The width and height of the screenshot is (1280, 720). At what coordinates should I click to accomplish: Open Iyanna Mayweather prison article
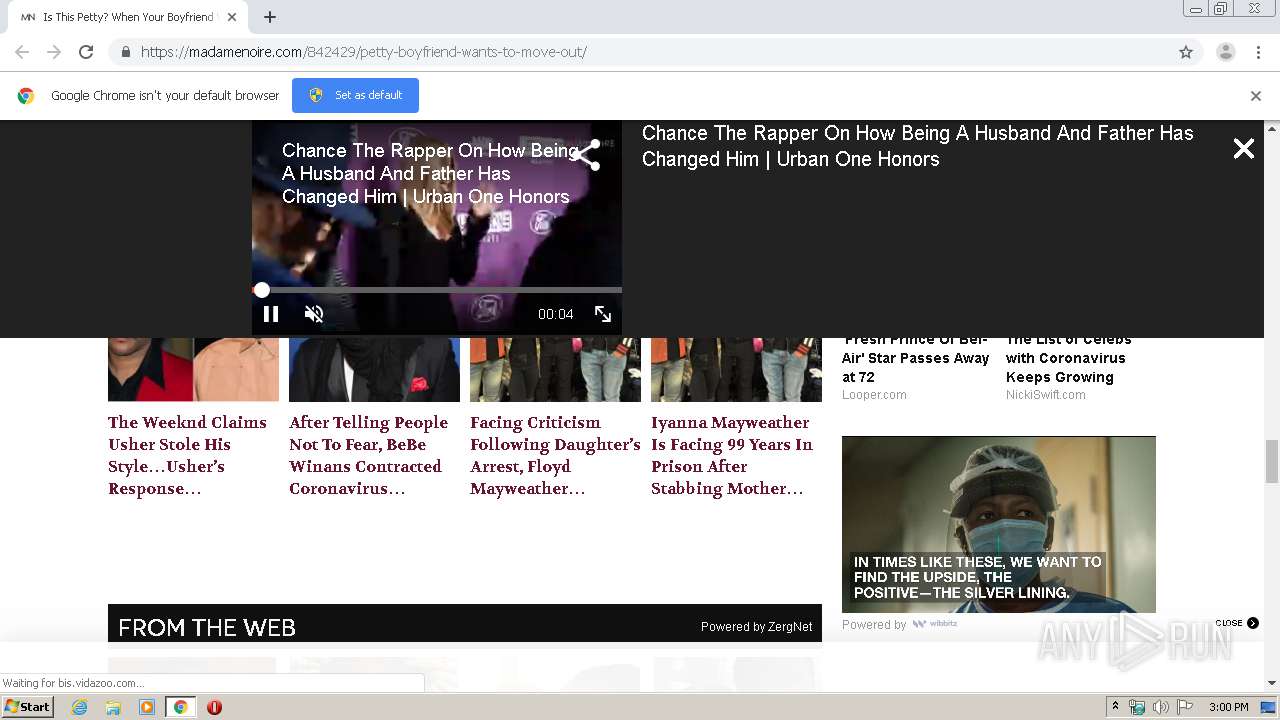[732, 456]
